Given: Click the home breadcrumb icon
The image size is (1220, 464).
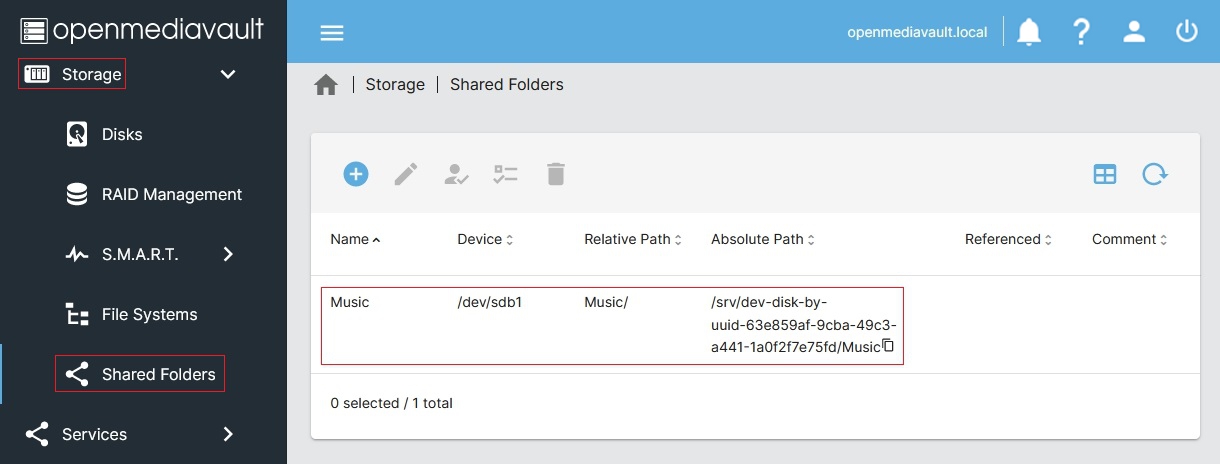Looking at the screenshot, I should 326,85.
